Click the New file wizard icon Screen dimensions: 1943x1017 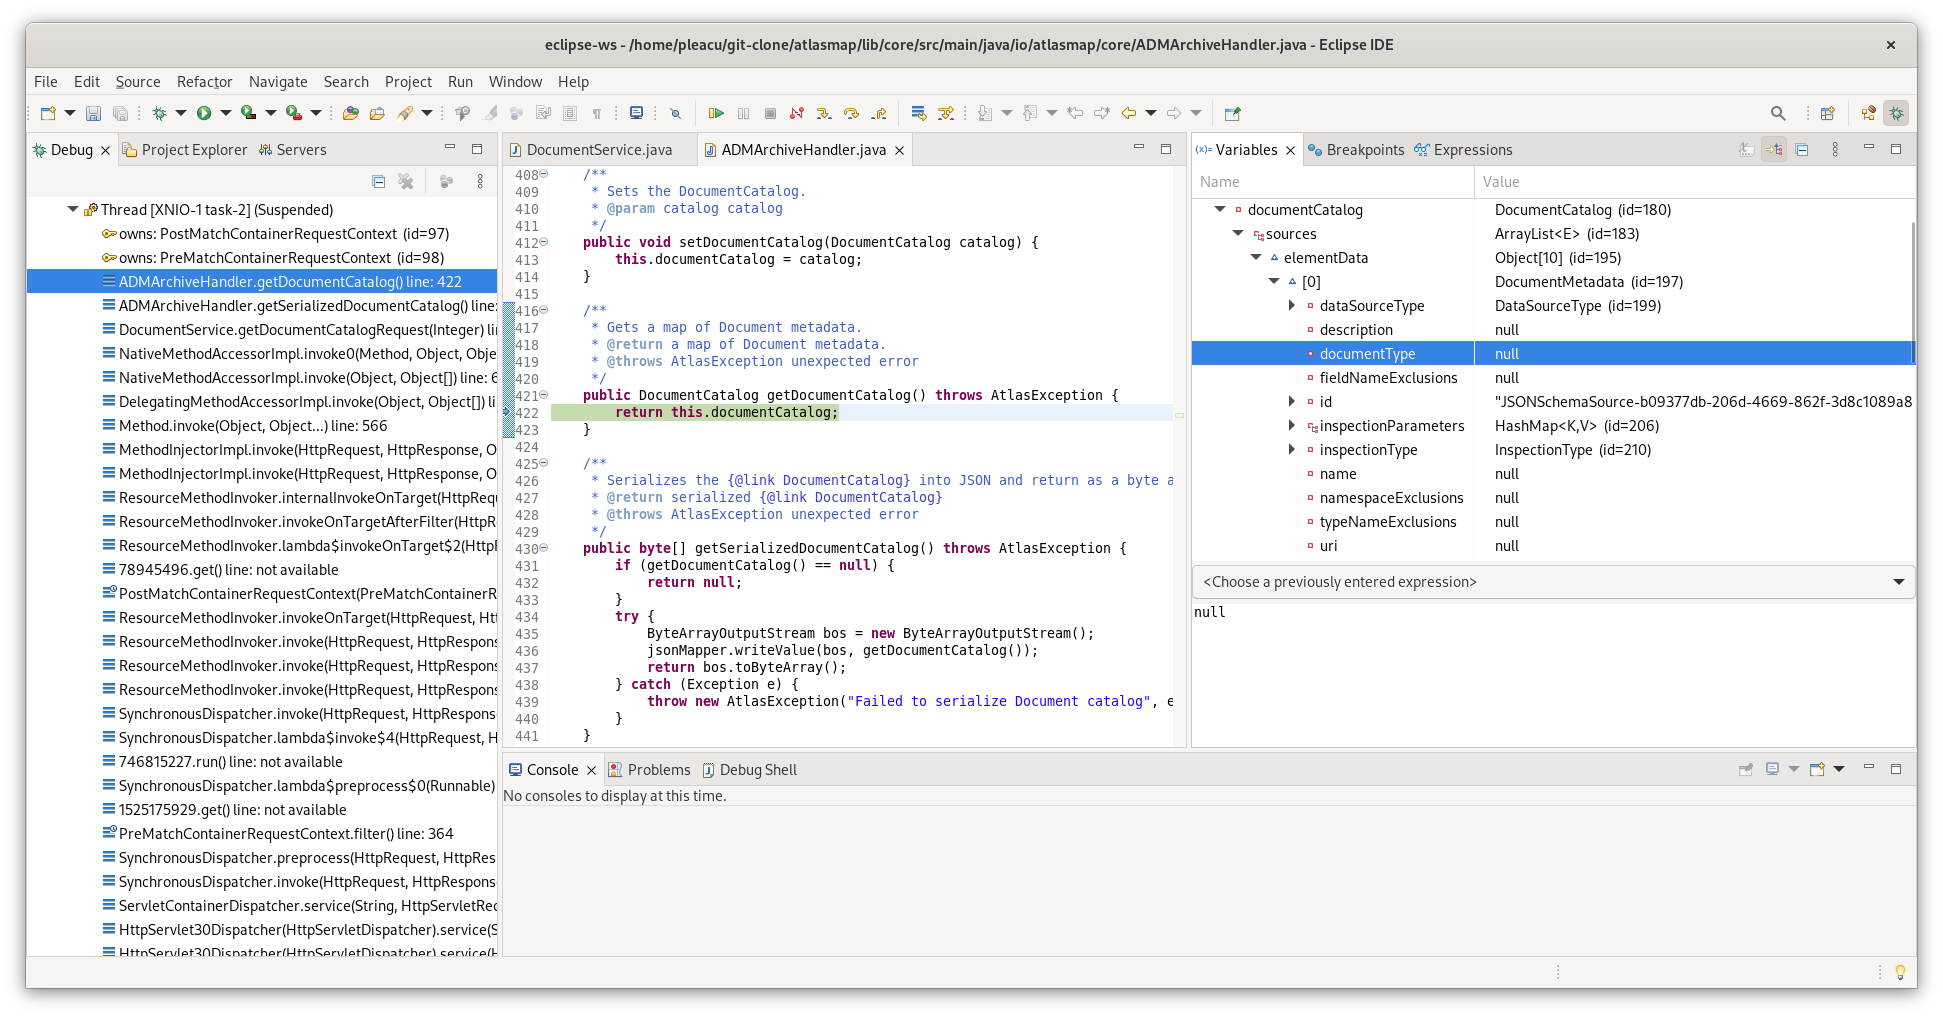(47, 113)
